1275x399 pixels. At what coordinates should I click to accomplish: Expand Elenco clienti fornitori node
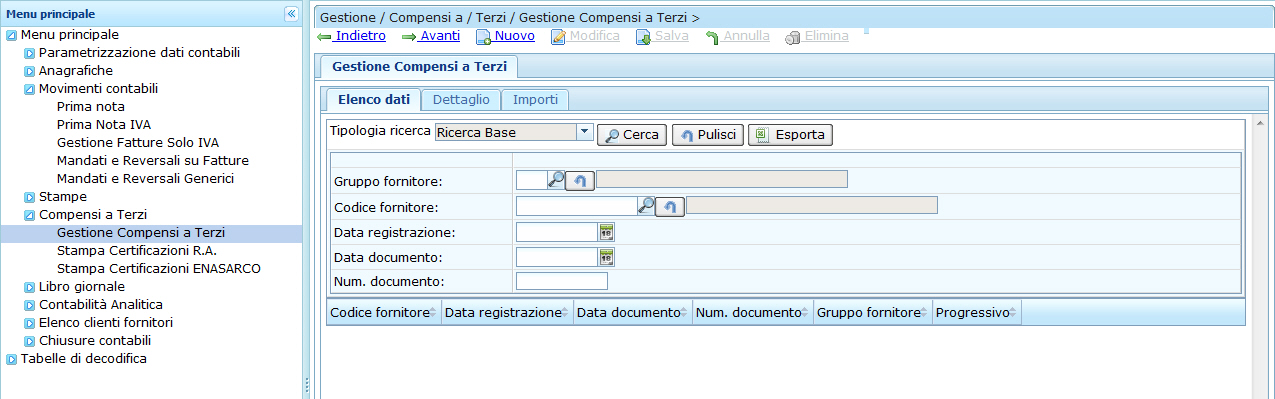(x=30, y=323)
